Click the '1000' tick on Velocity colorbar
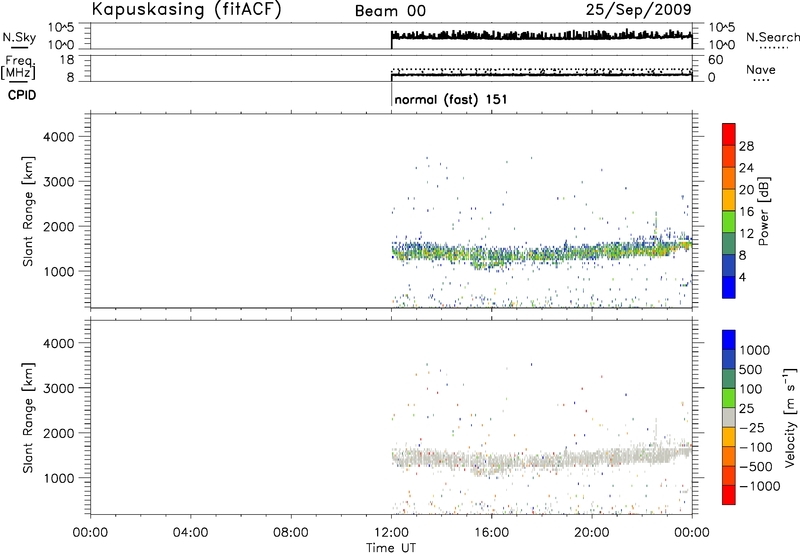Image resolution: width=800 pixels, height=554 pixels. [755, 350]
